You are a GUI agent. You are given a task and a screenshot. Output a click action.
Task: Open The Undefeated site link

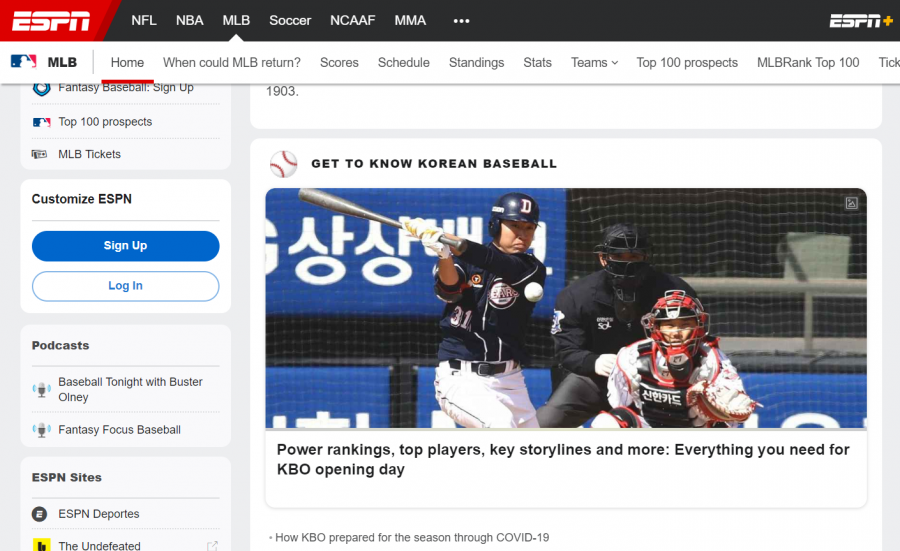click(99, 546)
